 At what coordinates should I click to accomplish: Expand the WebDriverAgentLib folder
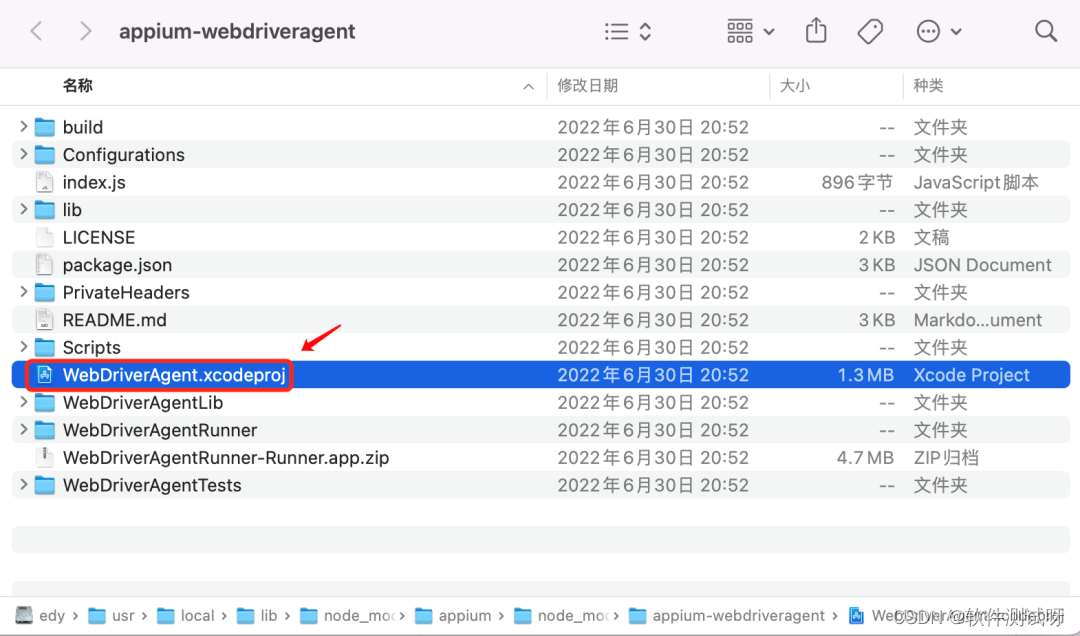tap(23, 402)
